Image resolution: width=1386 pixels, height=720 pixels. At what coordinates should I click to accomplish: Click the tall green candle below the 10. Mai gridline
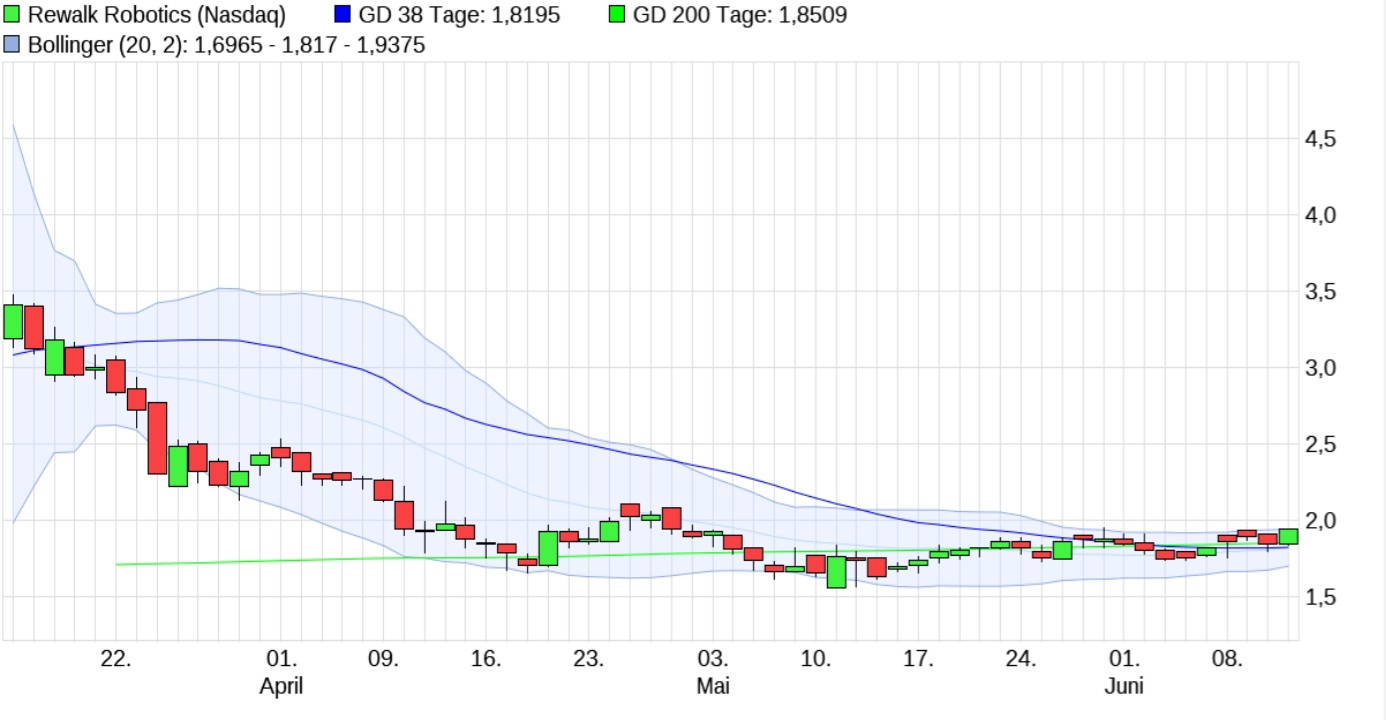pyautogui.click(x=836, y=572)
